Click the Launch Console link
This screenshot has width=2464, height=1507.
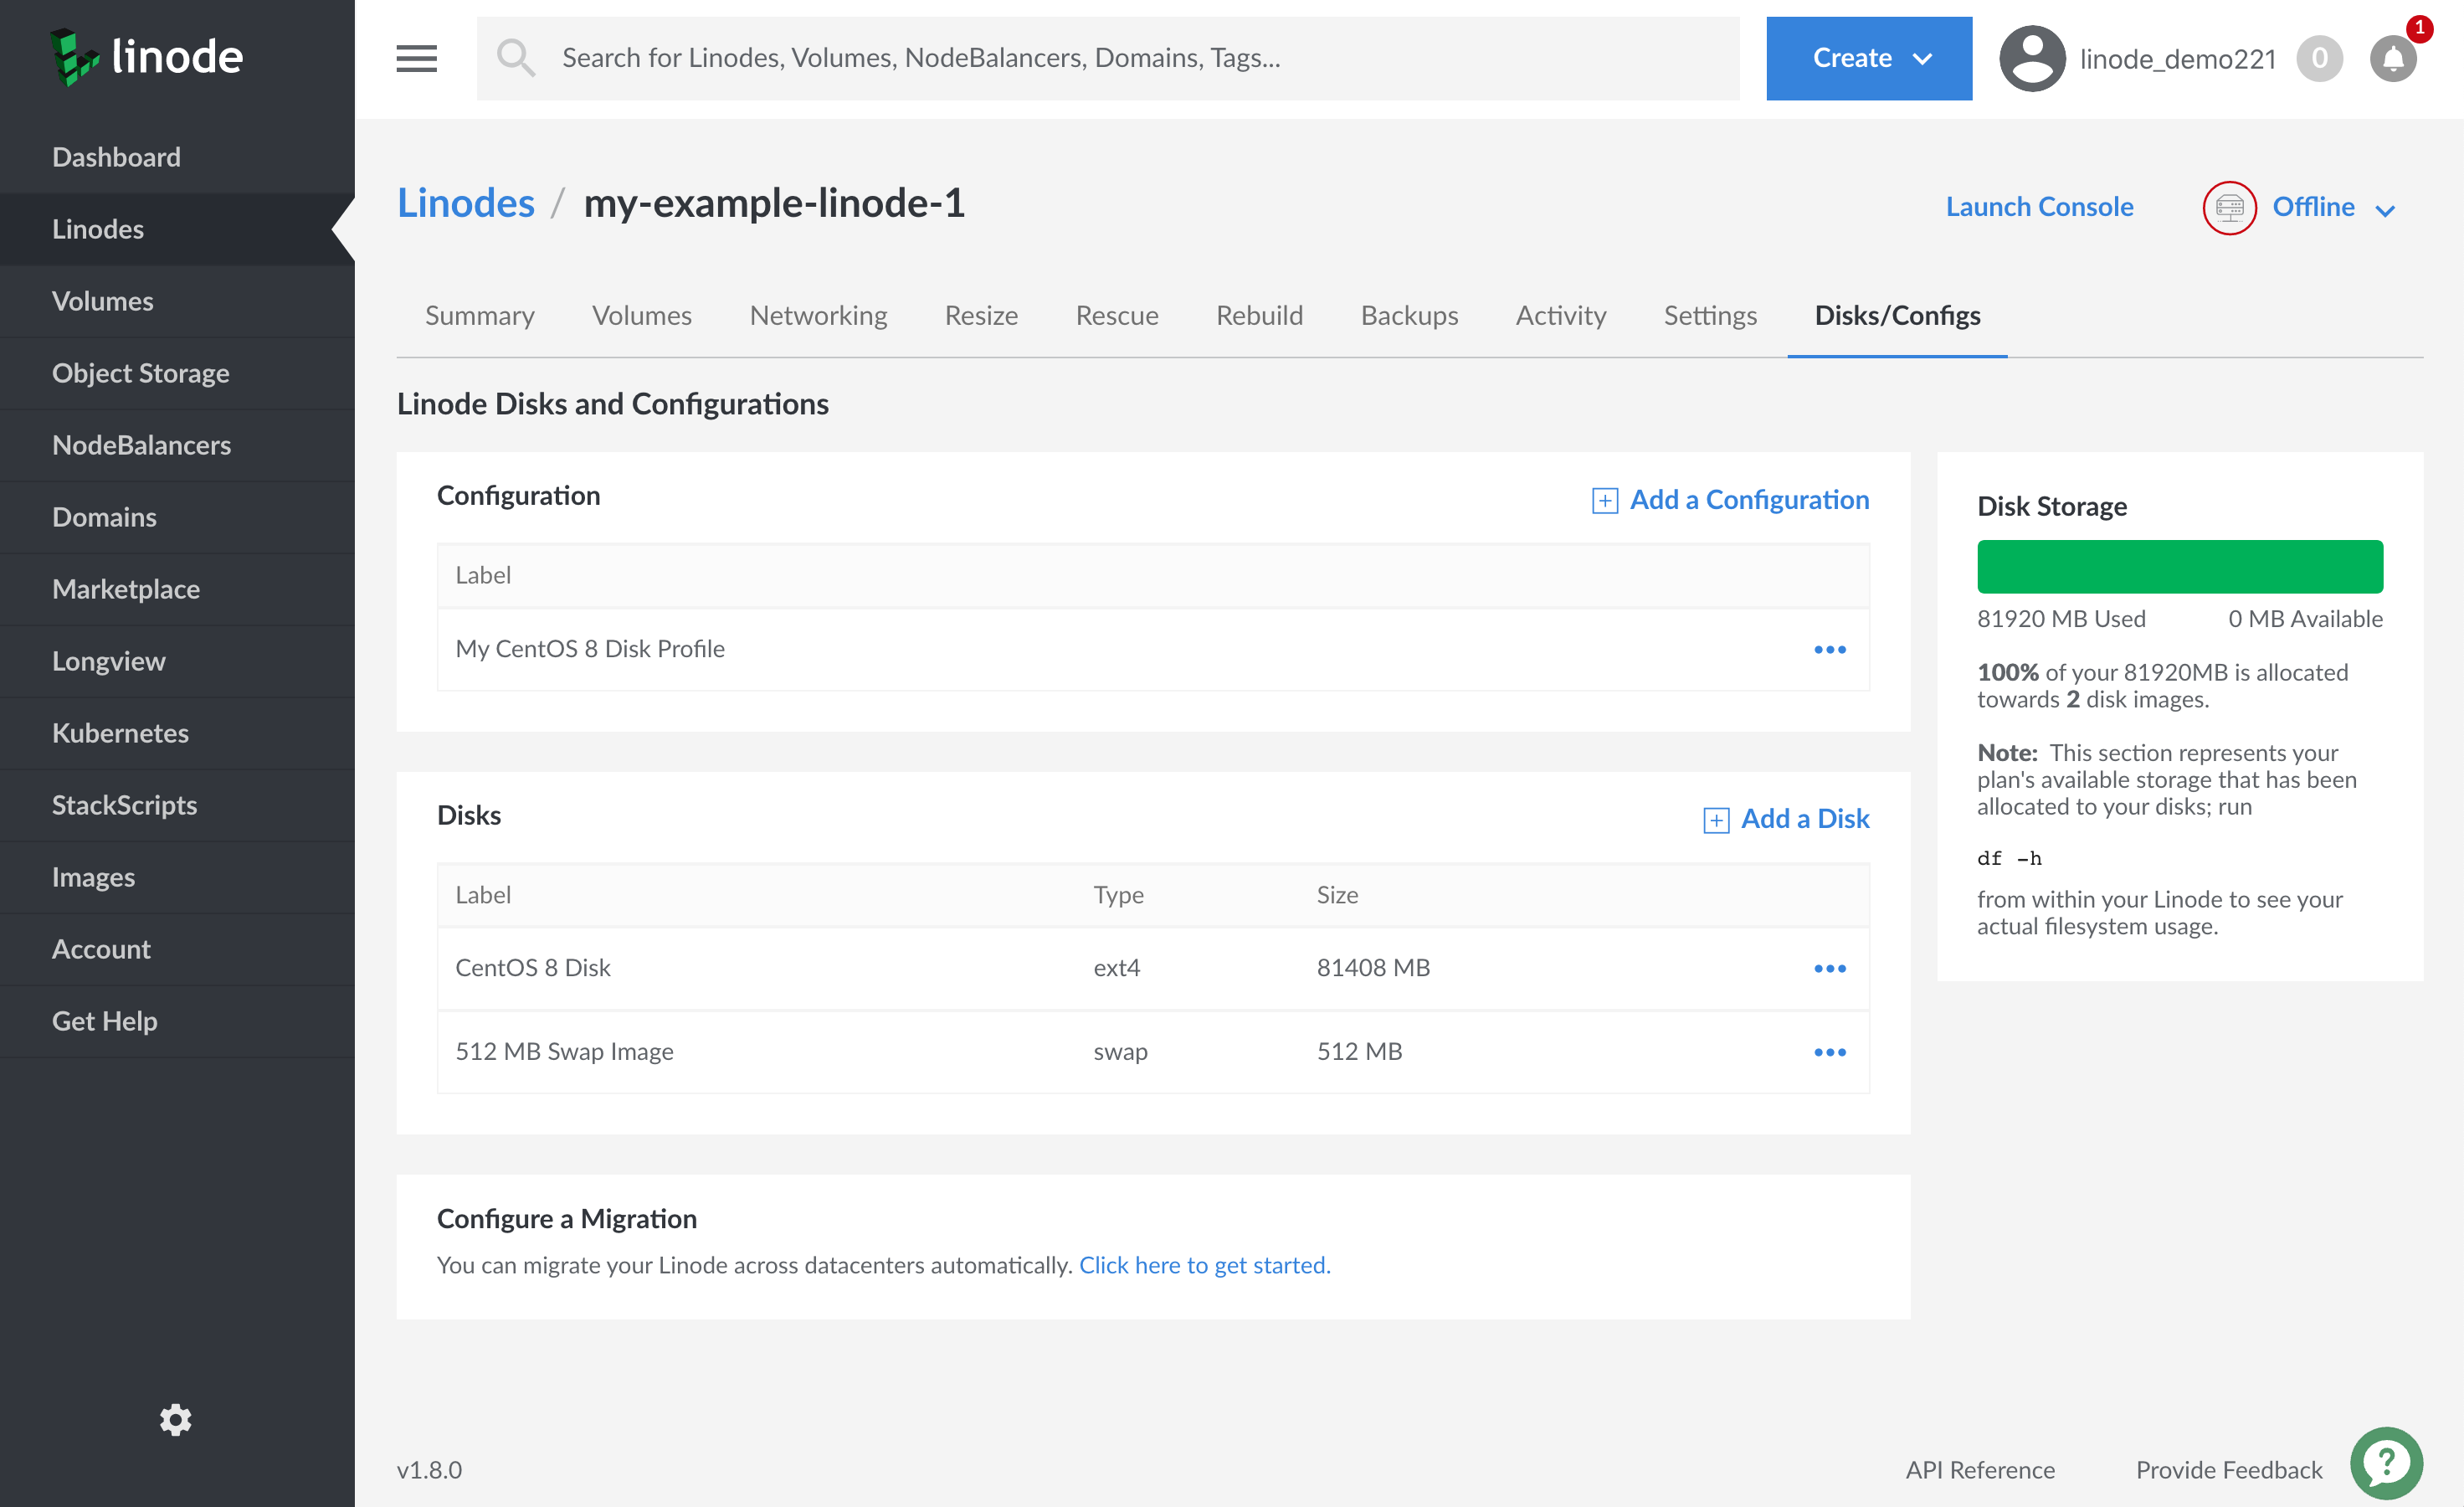[2039, 206]
